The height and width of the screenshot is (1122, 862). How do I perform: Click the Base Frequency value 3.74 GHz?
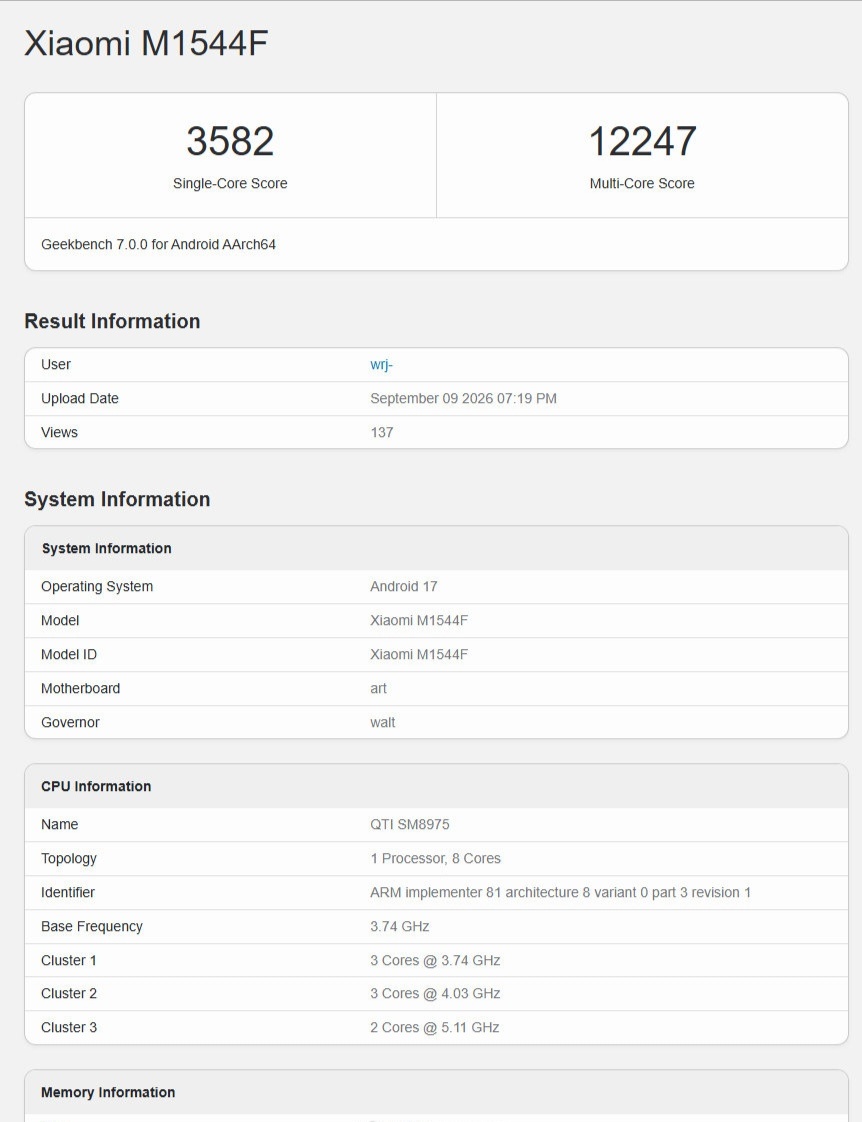coord(399,926)
